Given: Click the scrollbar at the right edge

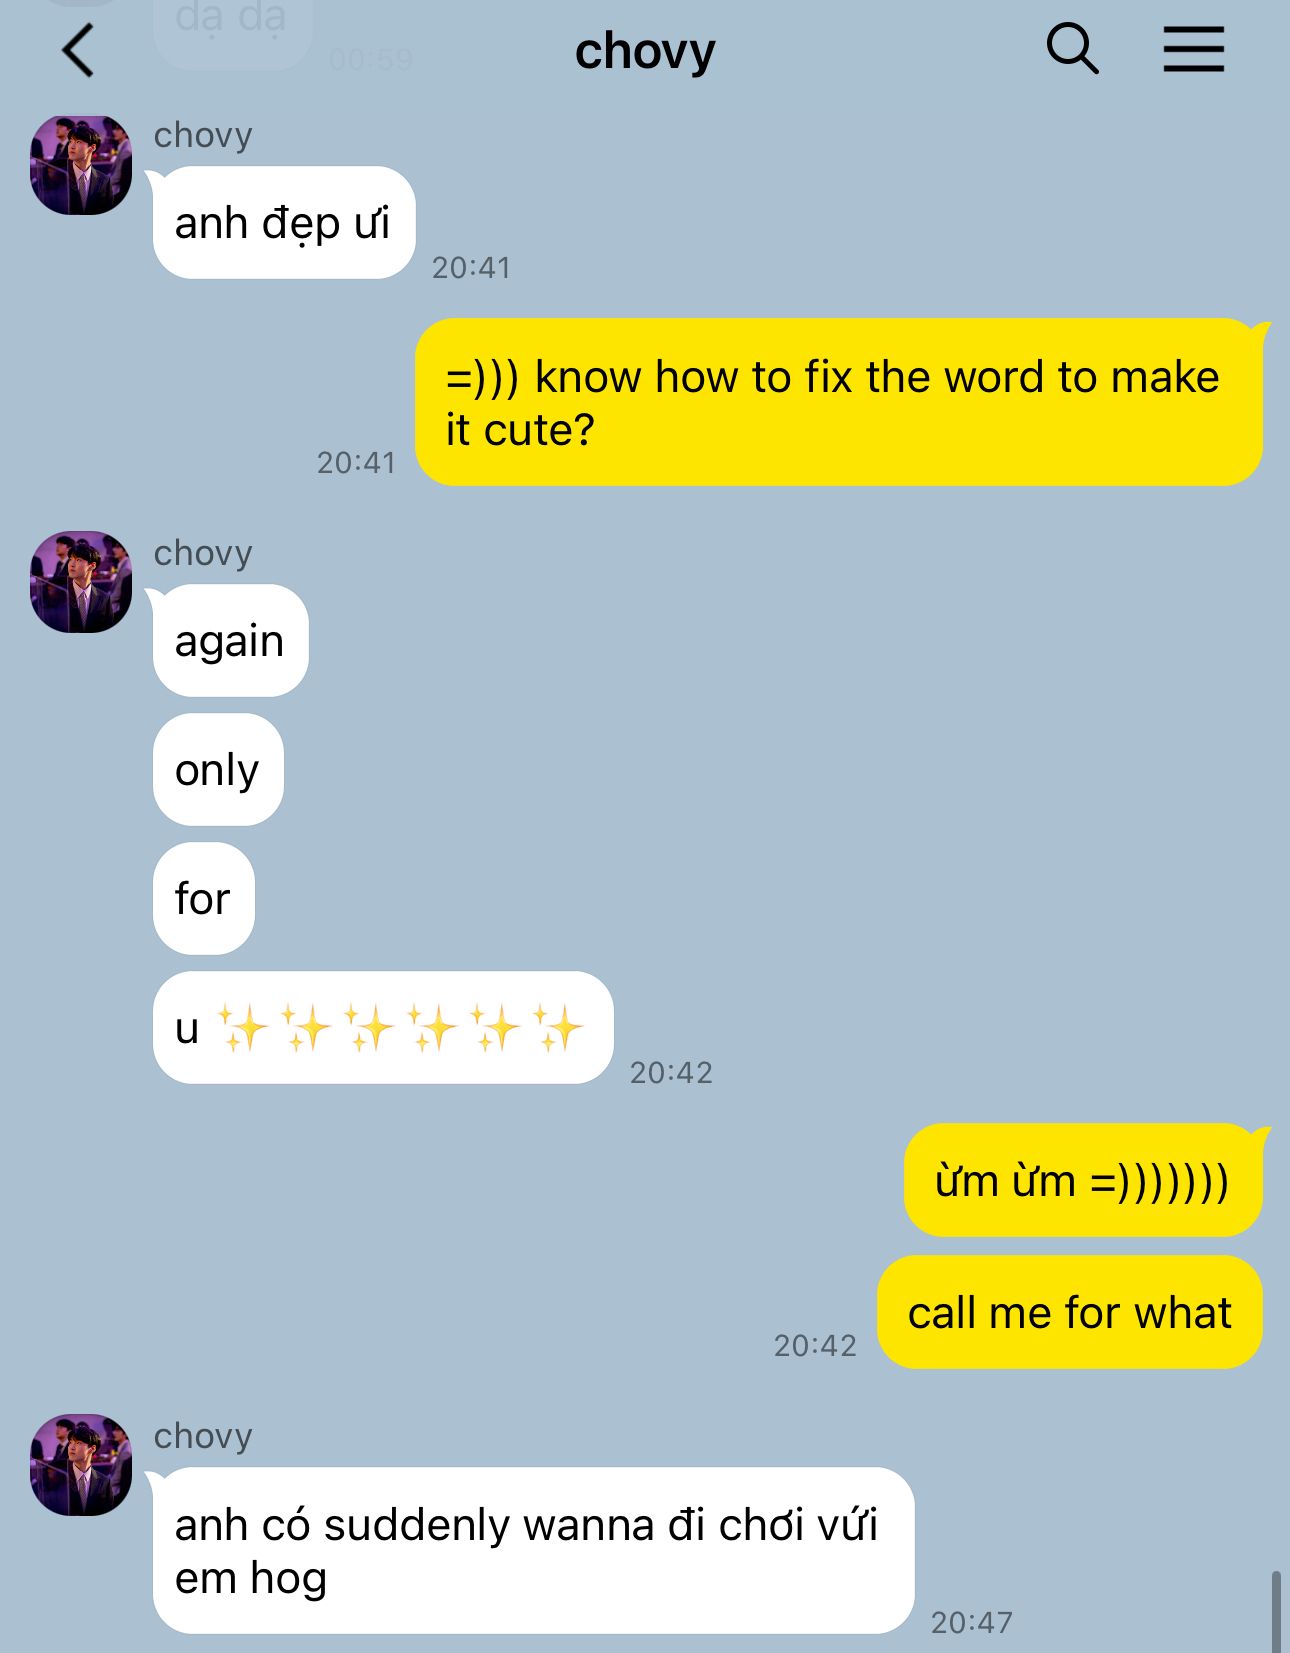Looking at the screenshot, I should coord(1276,1611).
